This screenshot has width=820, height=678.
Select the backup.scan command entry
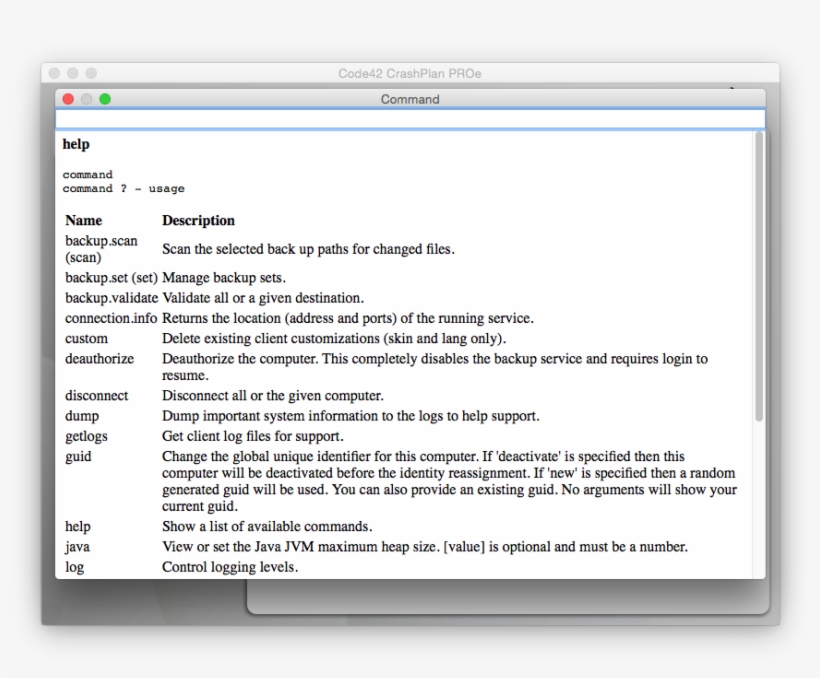[x=100, y=241]
